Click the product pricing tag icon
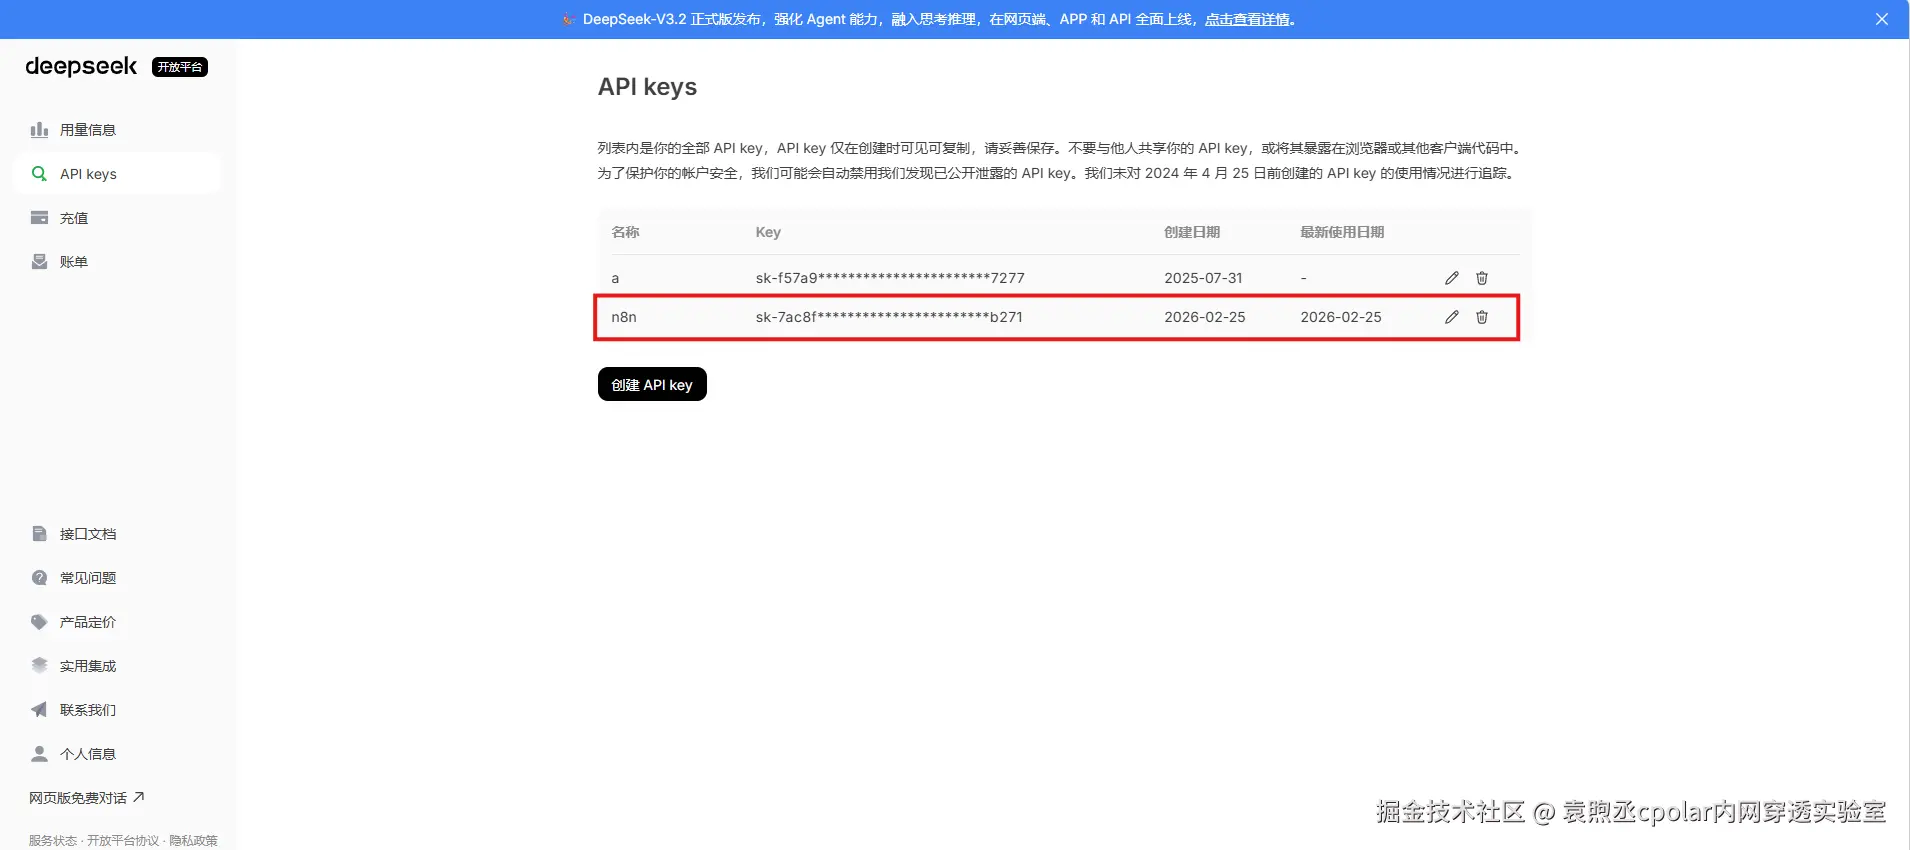 point(39,622)
